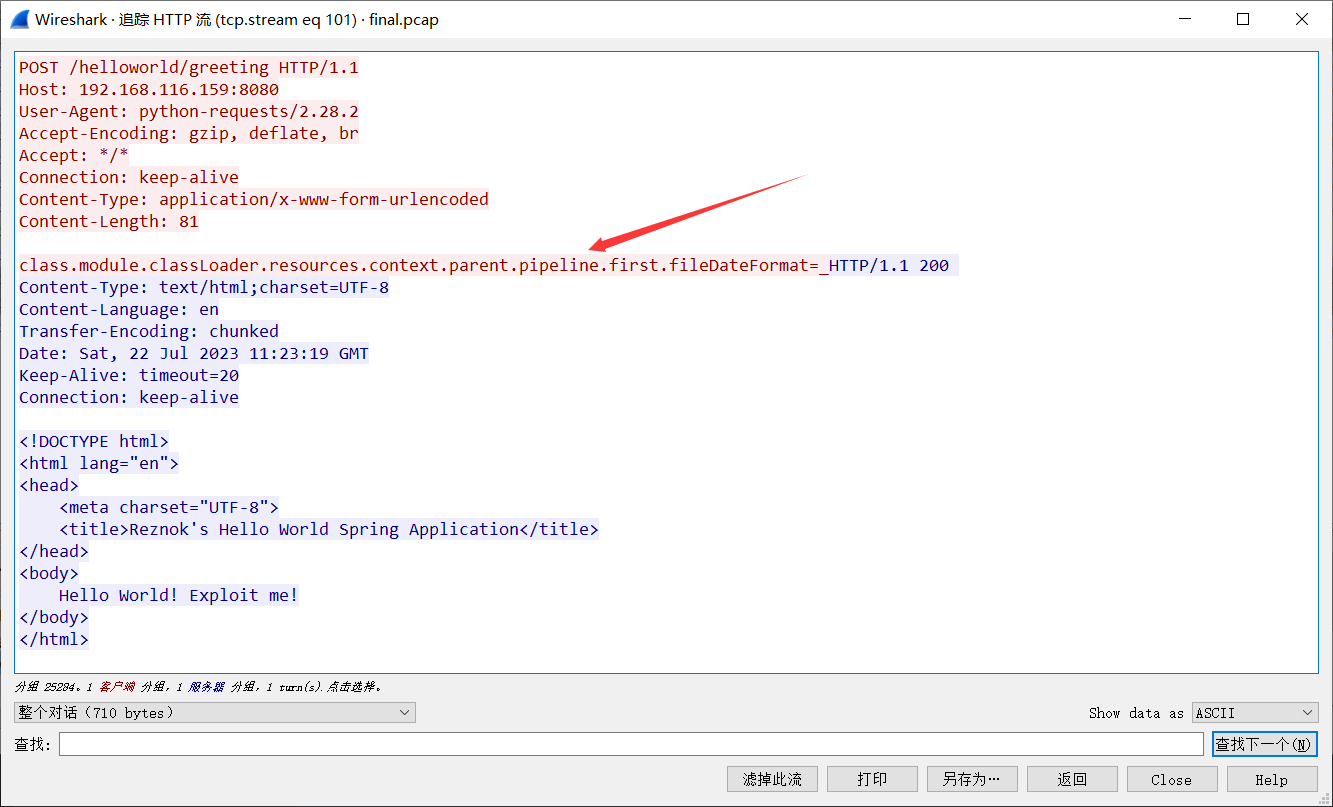Minimize the Wireshark stream window
1333x807 pixels.
coord(1185,19)
